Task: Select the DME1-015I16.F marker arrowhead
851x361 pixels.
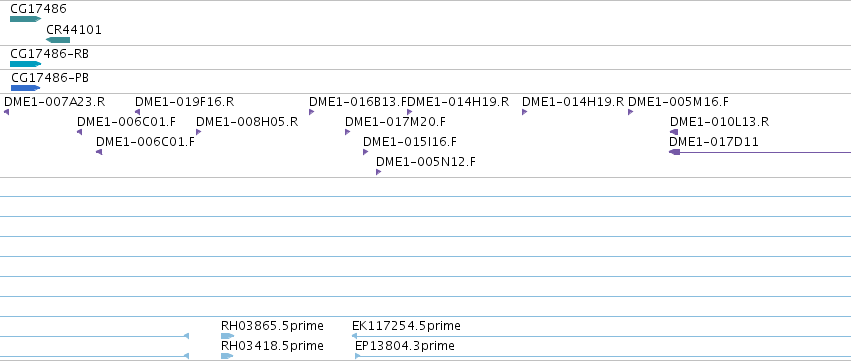Action: (x=366, y=152)
